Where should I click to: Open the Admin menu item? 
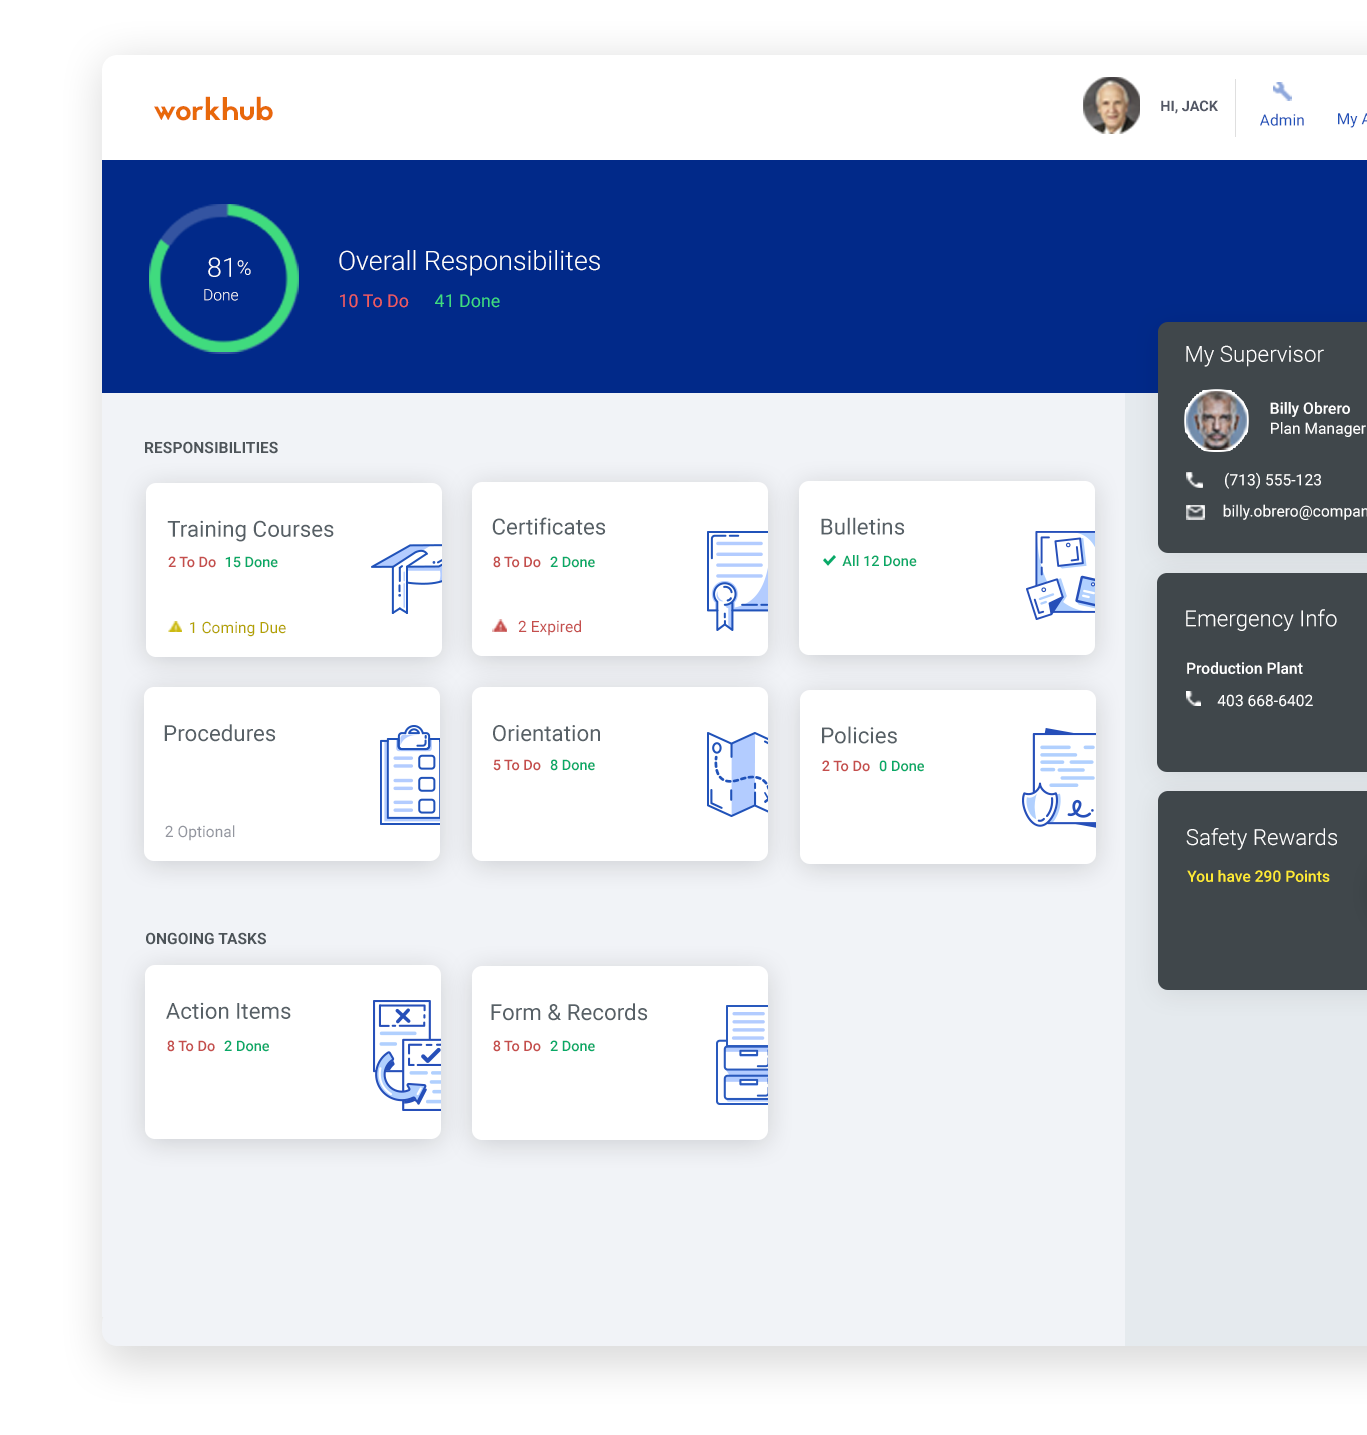[1282, 120]
